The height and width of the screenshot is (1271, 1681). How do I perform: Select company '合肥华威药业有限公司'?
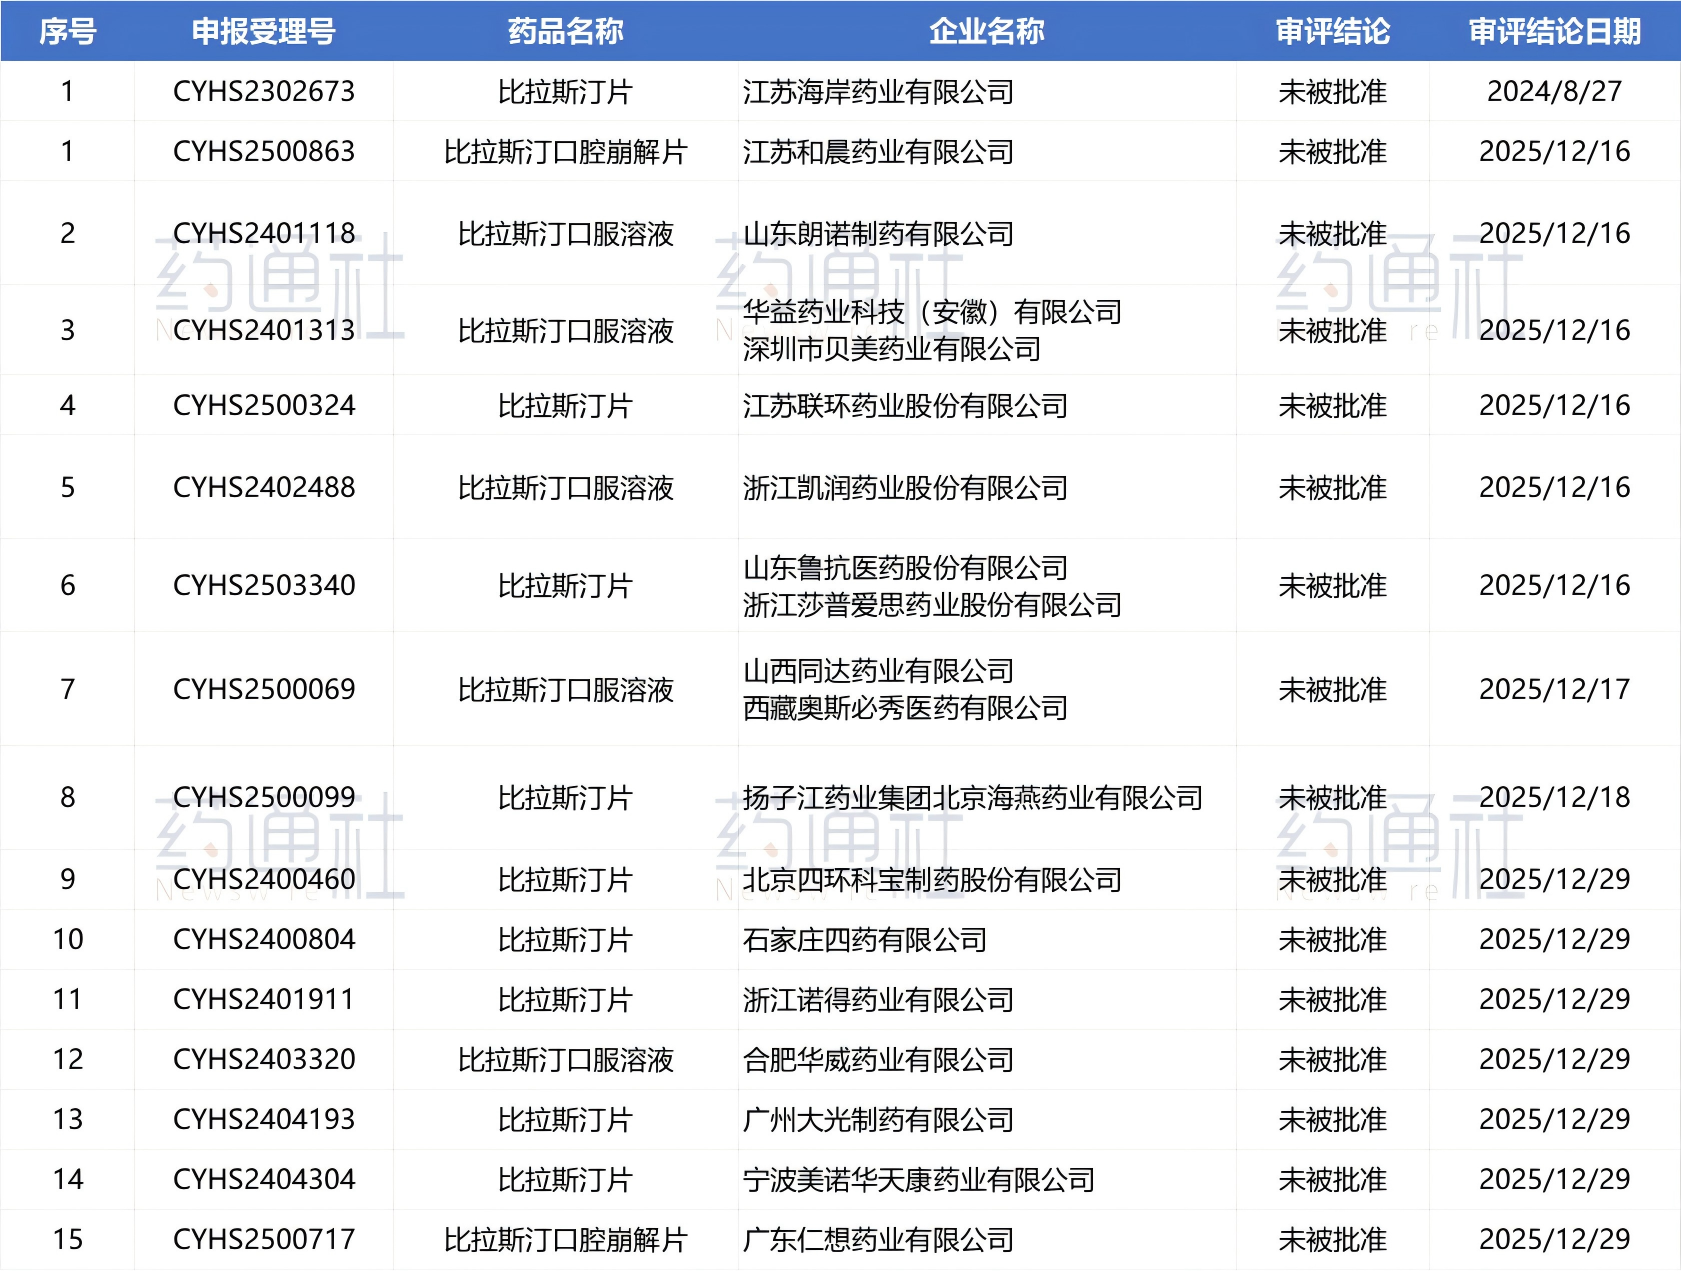(878, 1060)
